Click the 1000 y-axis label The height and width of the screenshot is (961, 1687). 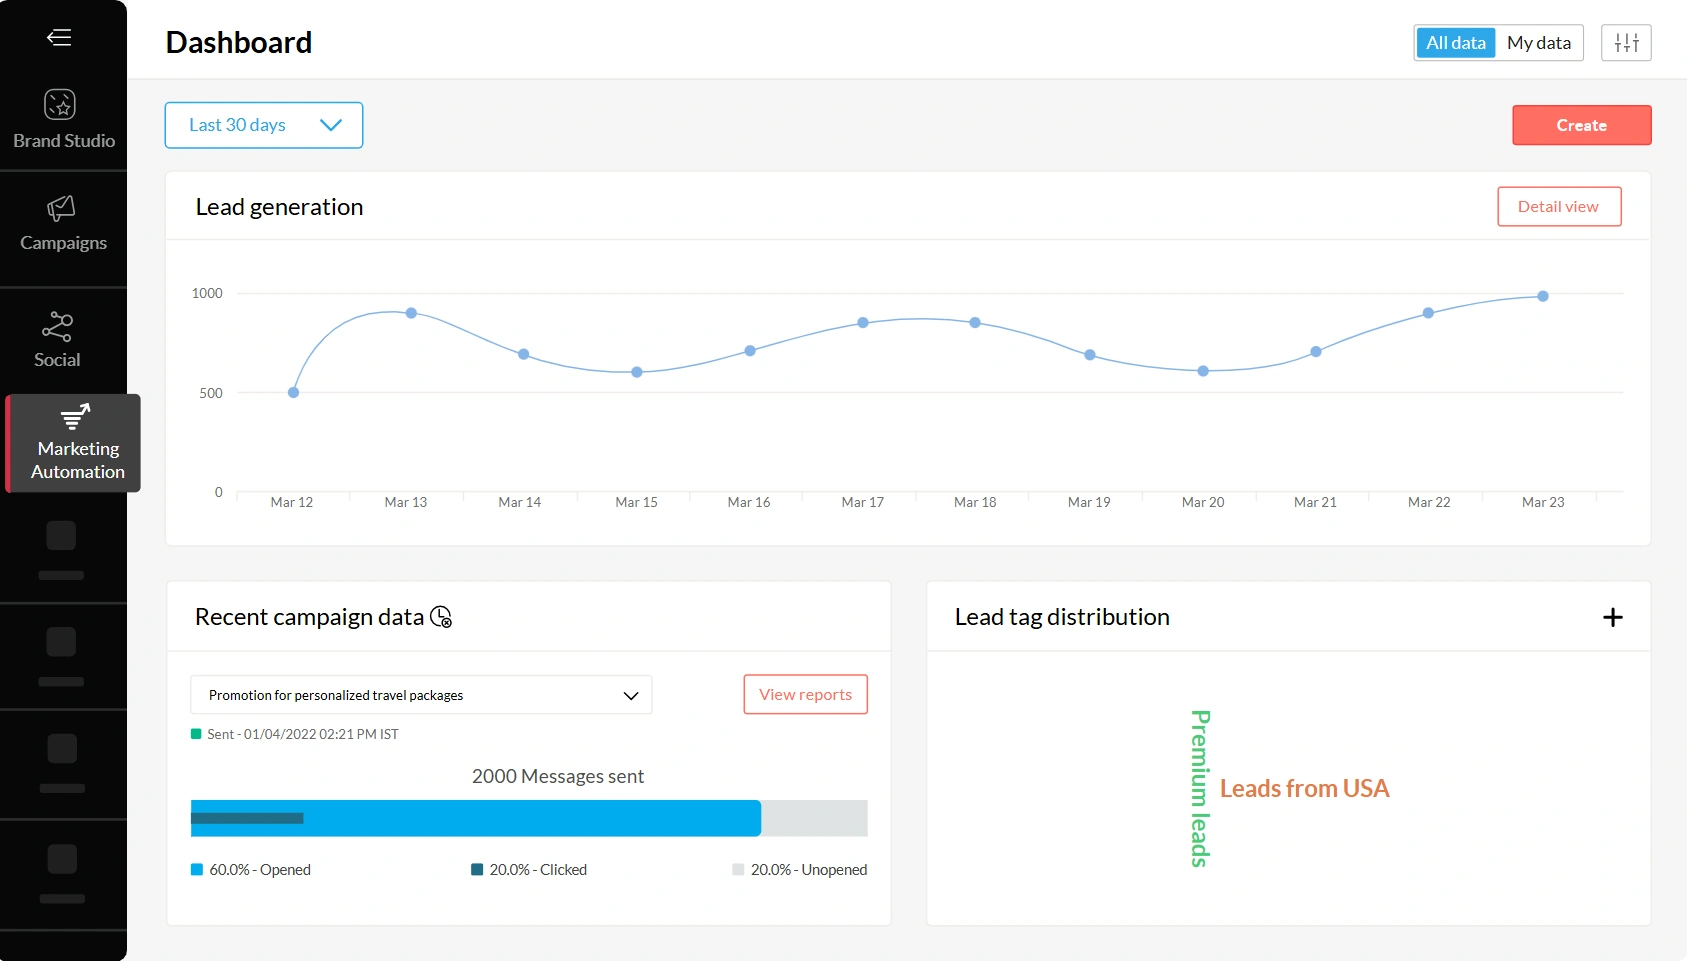tap(207, 293)
